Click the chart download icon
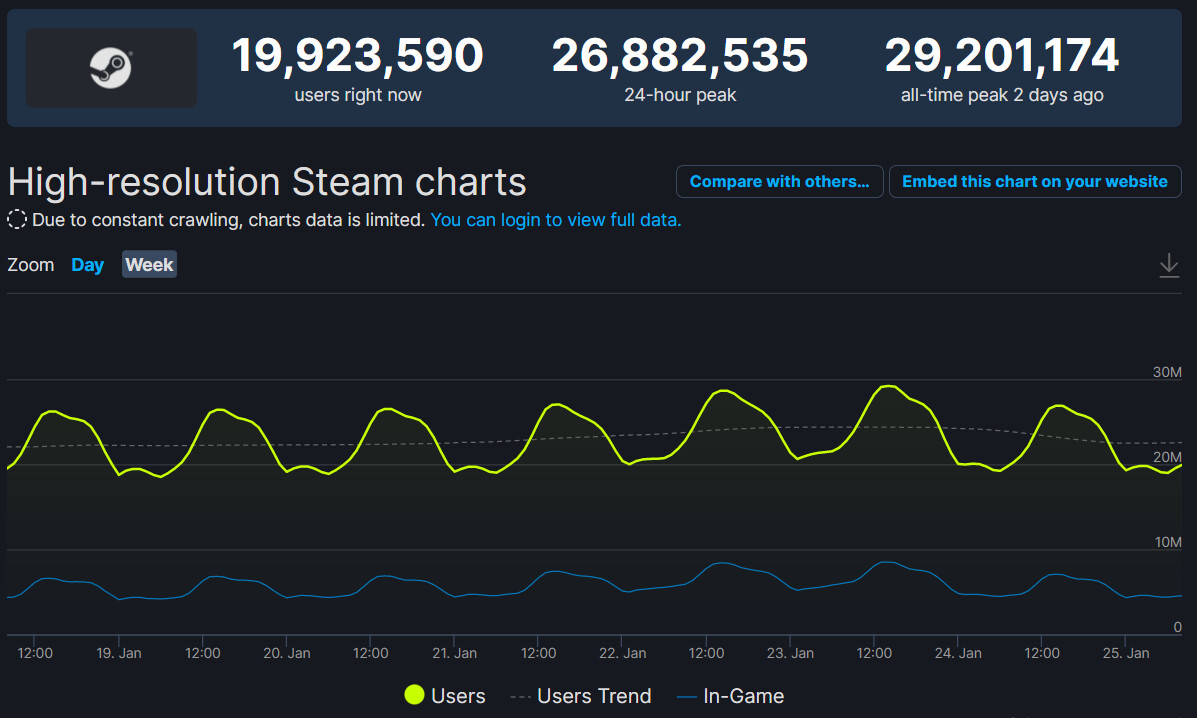The width and height of the screenshot is (1197, 718). 1168,265
